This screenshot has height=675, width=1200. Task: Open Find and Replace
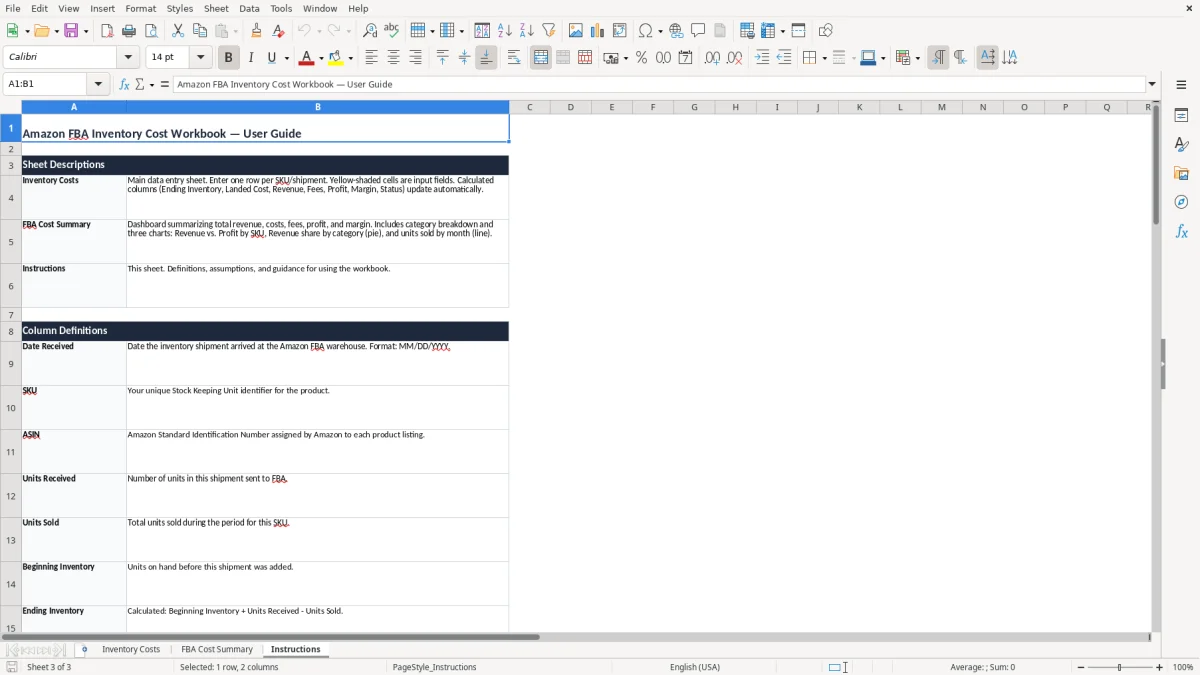[370, 31]
